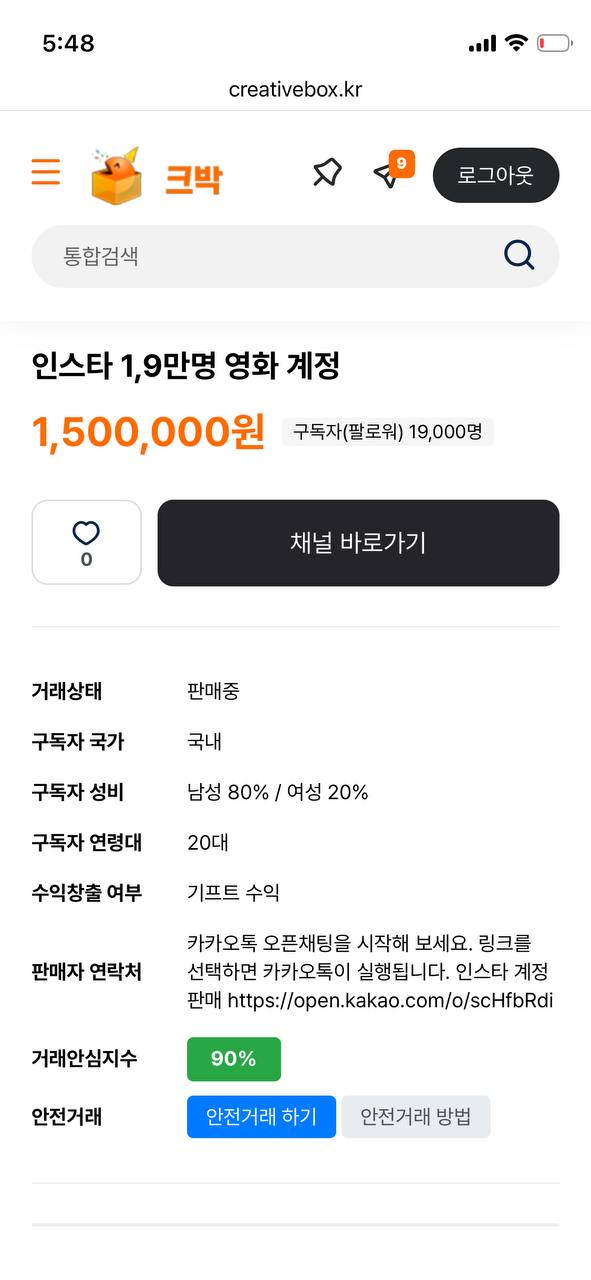The image size is (591, 1280).
Task: Open the 안전거래 방법 guide button
Action: click(x=416, y=1117)
